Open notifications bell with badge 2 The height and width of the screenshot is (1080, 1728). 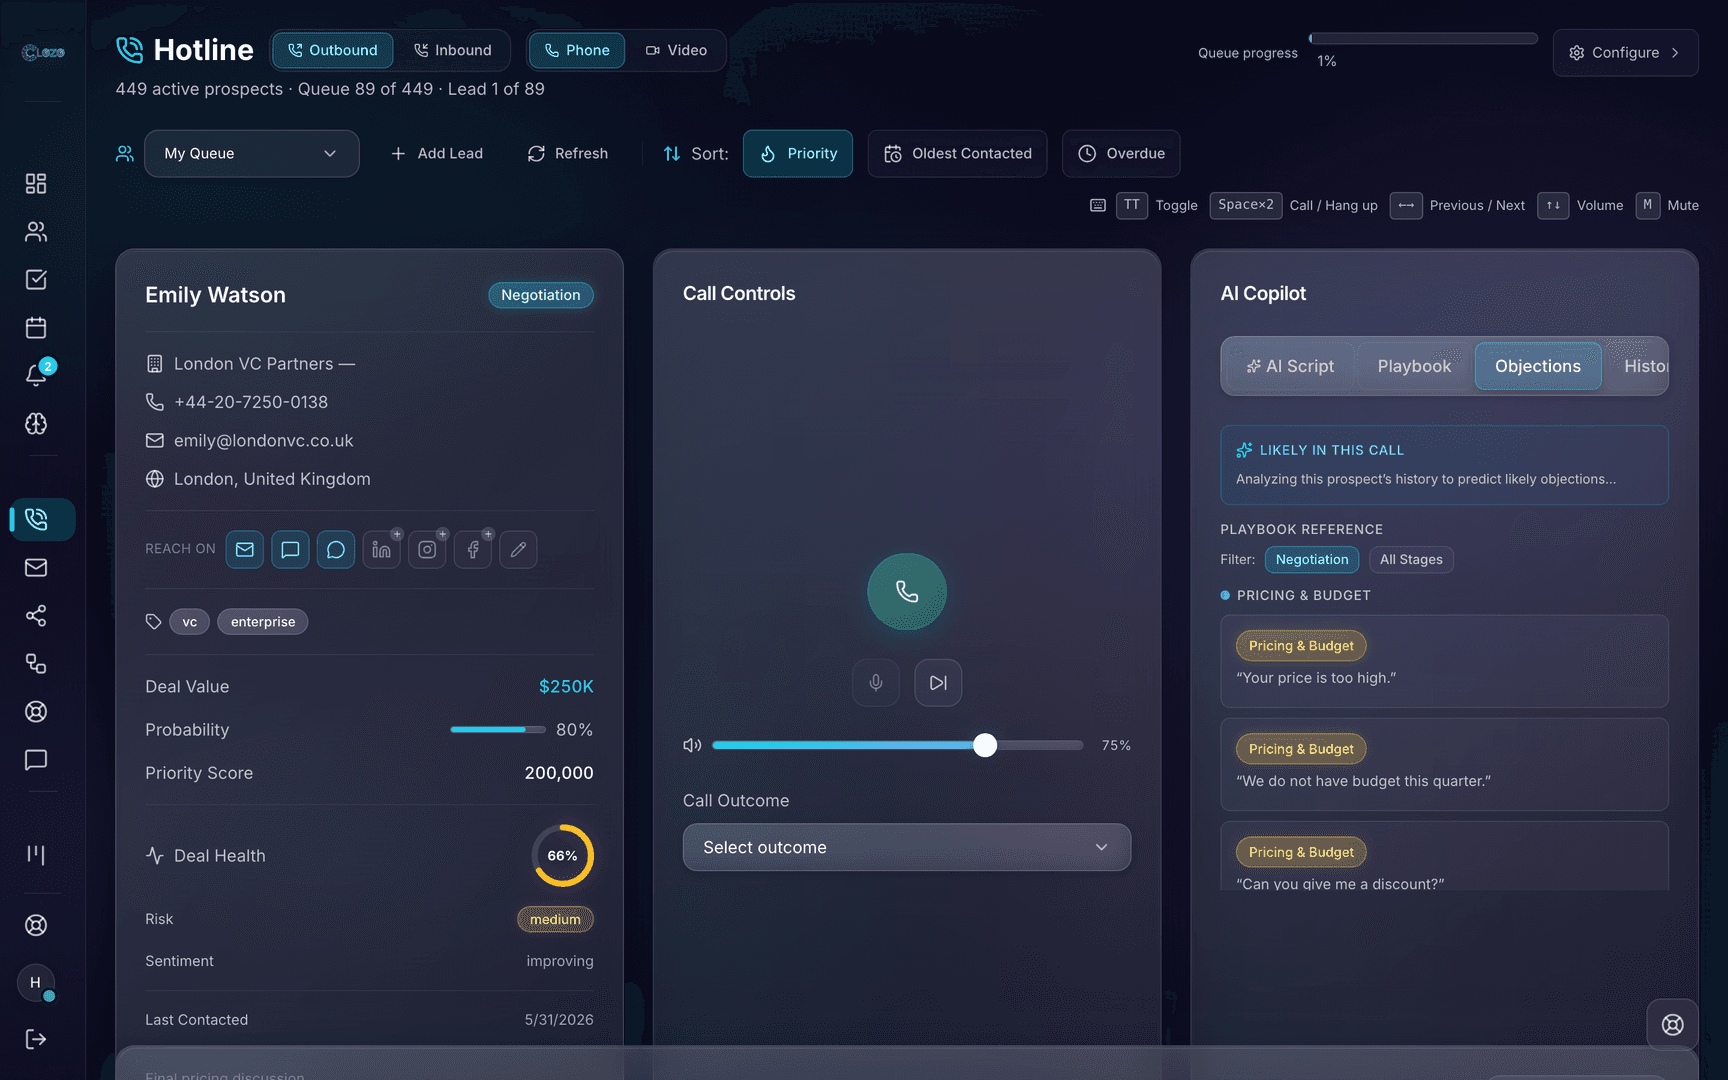click(36, 375)
